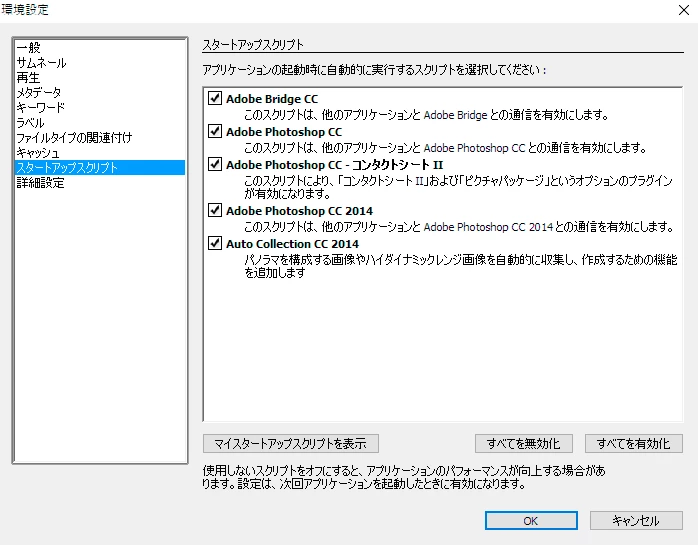Click マイスタートアップスクリプトを表示 button
This screenshot has height=545, width=698.
pyautogui.click(x=291, y=443)
